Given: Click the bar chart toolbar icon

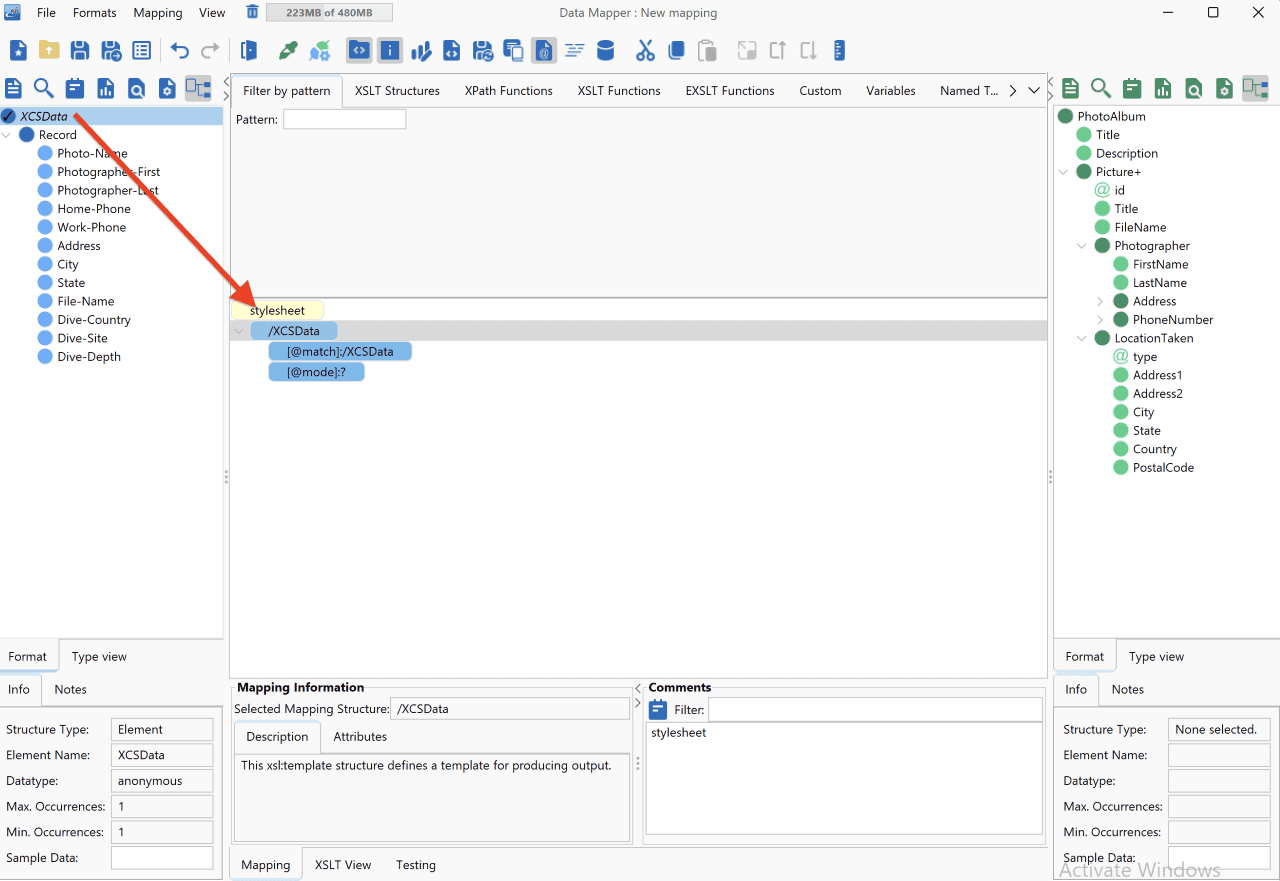Looking at the screenshot, I should point(421,50).
